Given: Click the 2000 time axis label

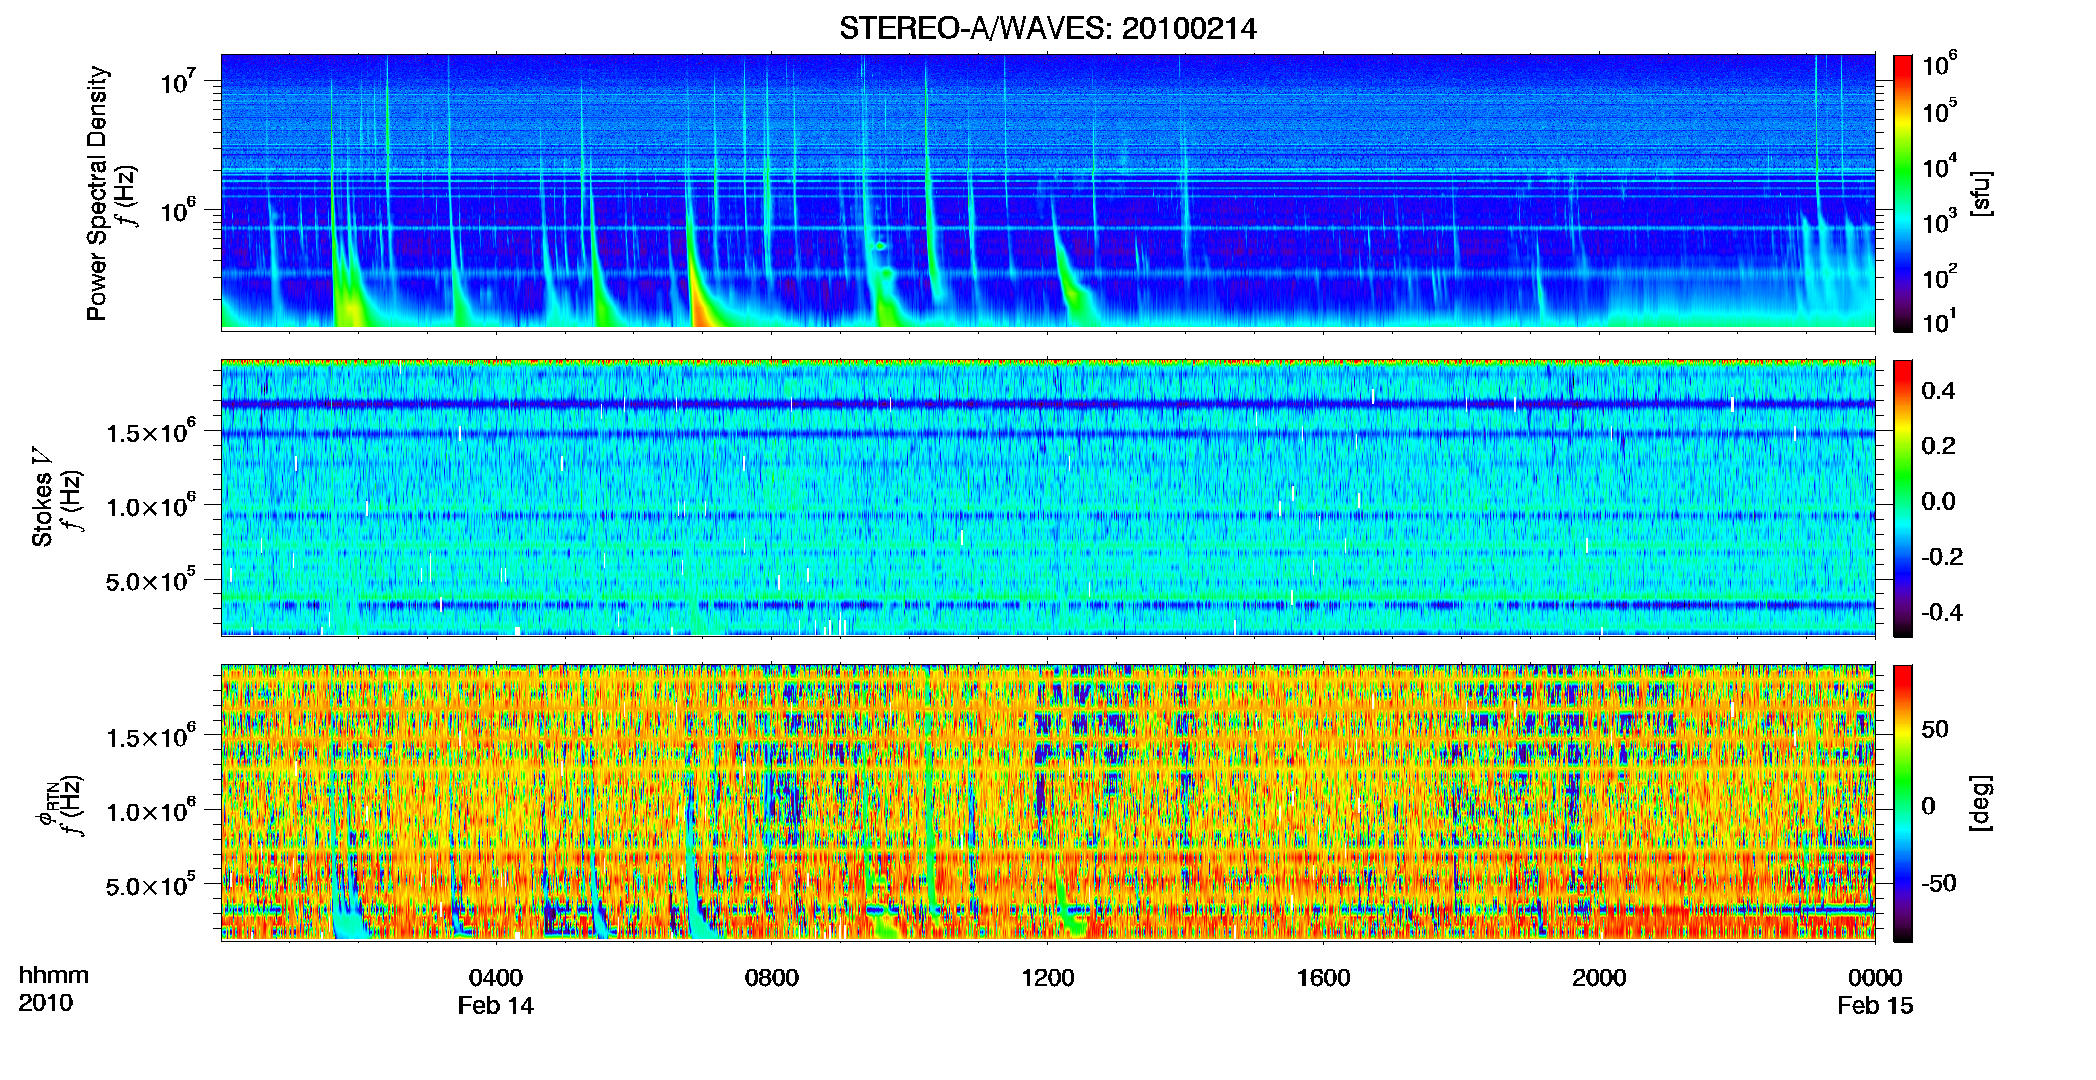Looking at the screenshot, I should tap(1599, 977).
